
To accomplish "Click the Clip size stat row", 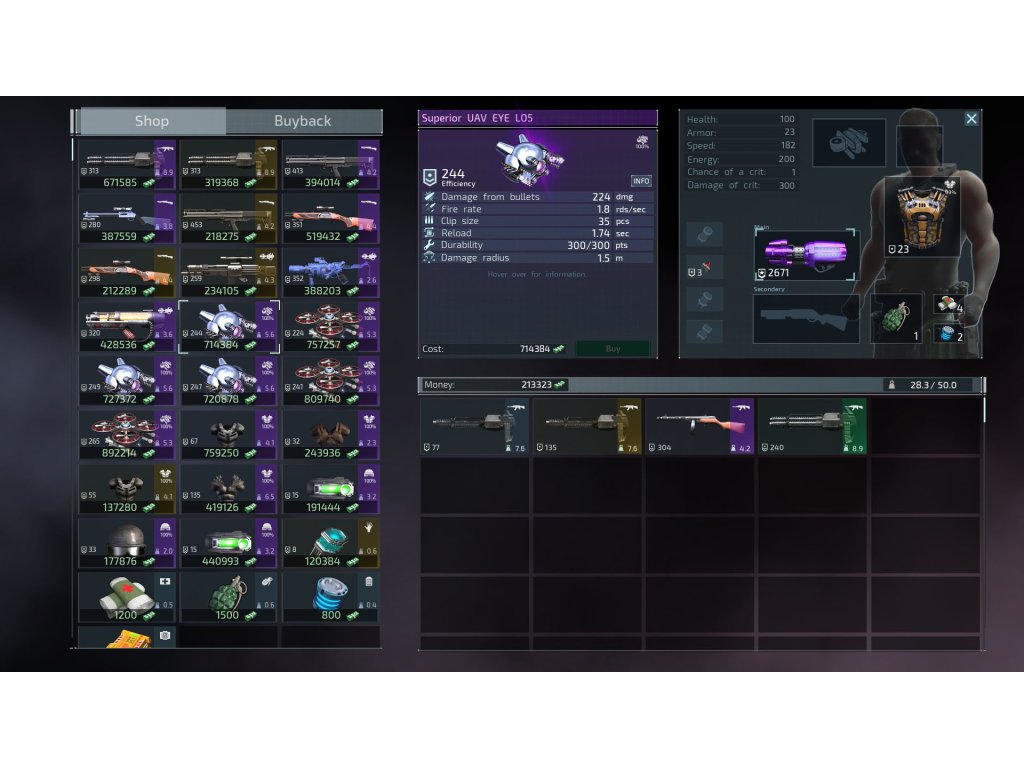I will 537,221.
